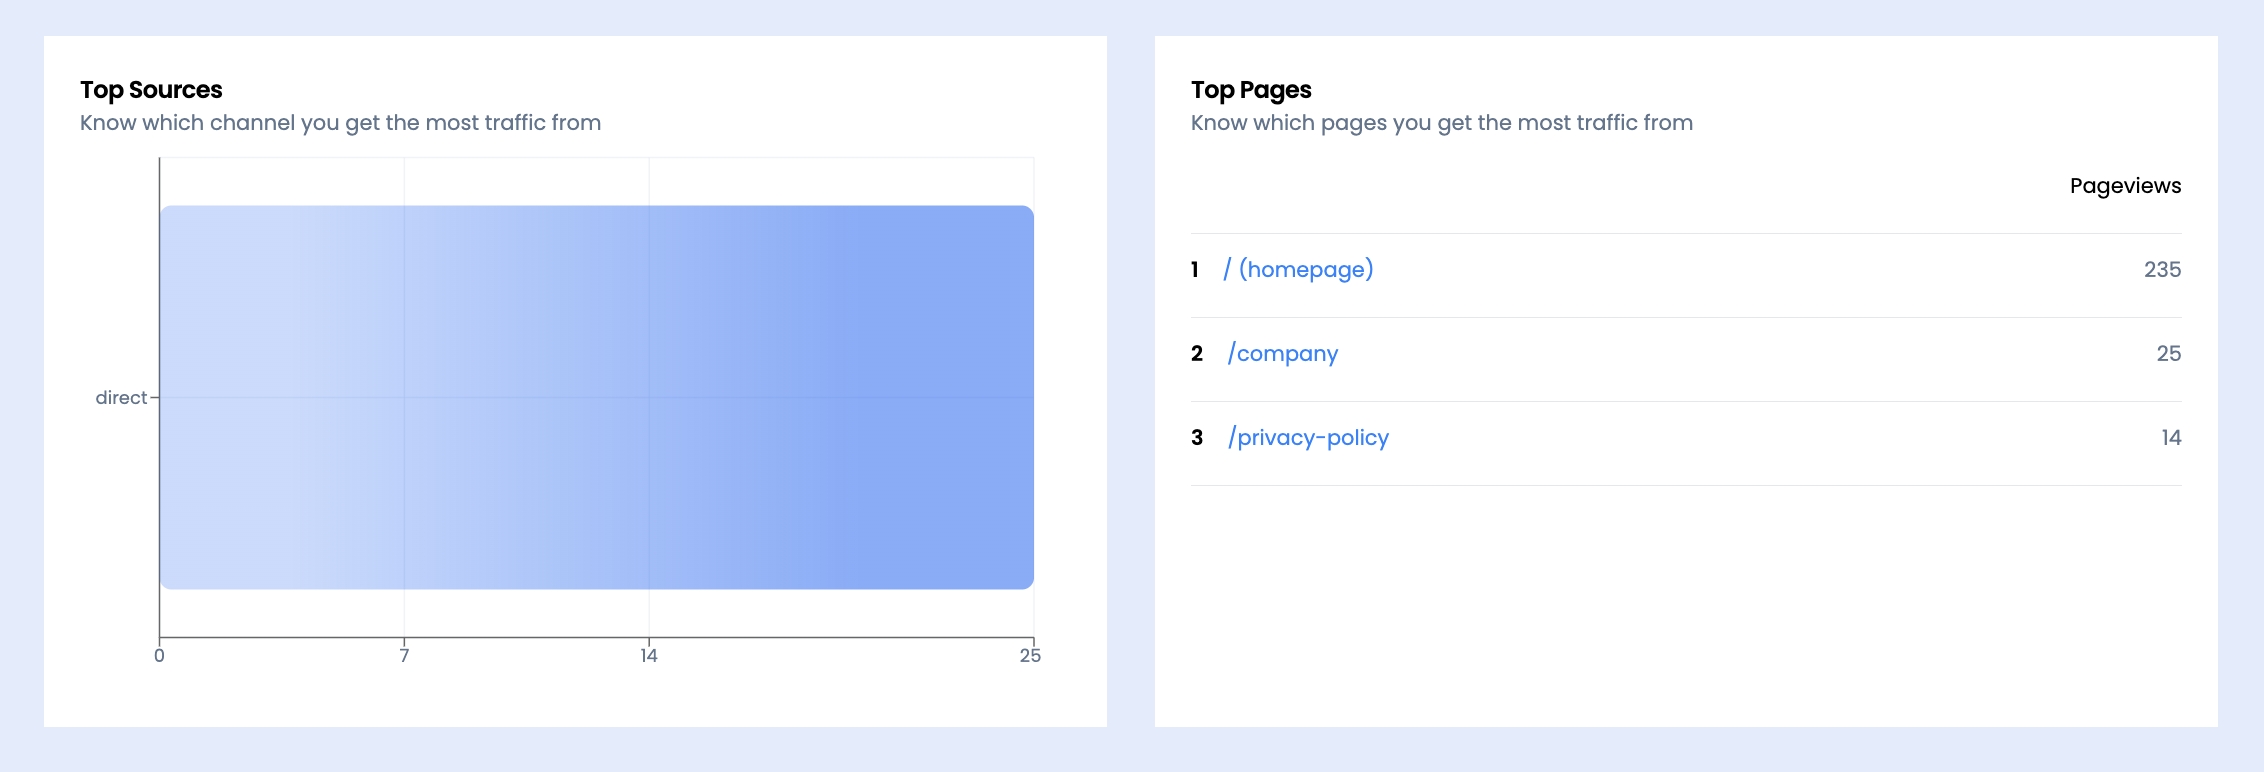The image size is (2264, 772).
Task: Click rank number 3 in Top Pages
Action: pyautogui.click(x=1197, y=437)
